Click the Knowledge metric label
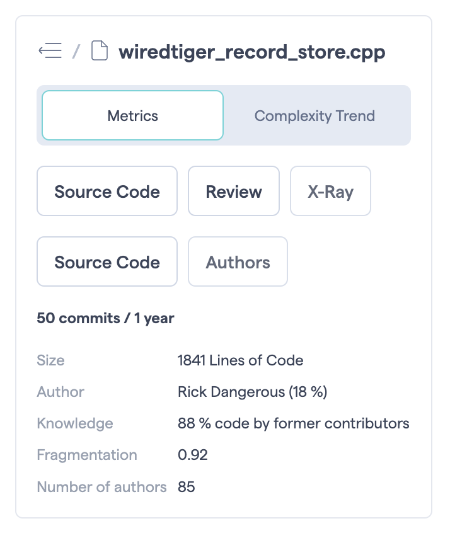 click(x=75, y=423)
